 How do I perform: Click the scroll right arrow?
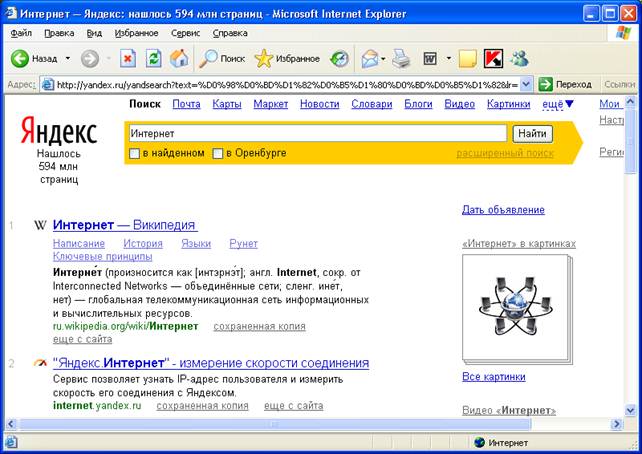[x=617, y=424]
